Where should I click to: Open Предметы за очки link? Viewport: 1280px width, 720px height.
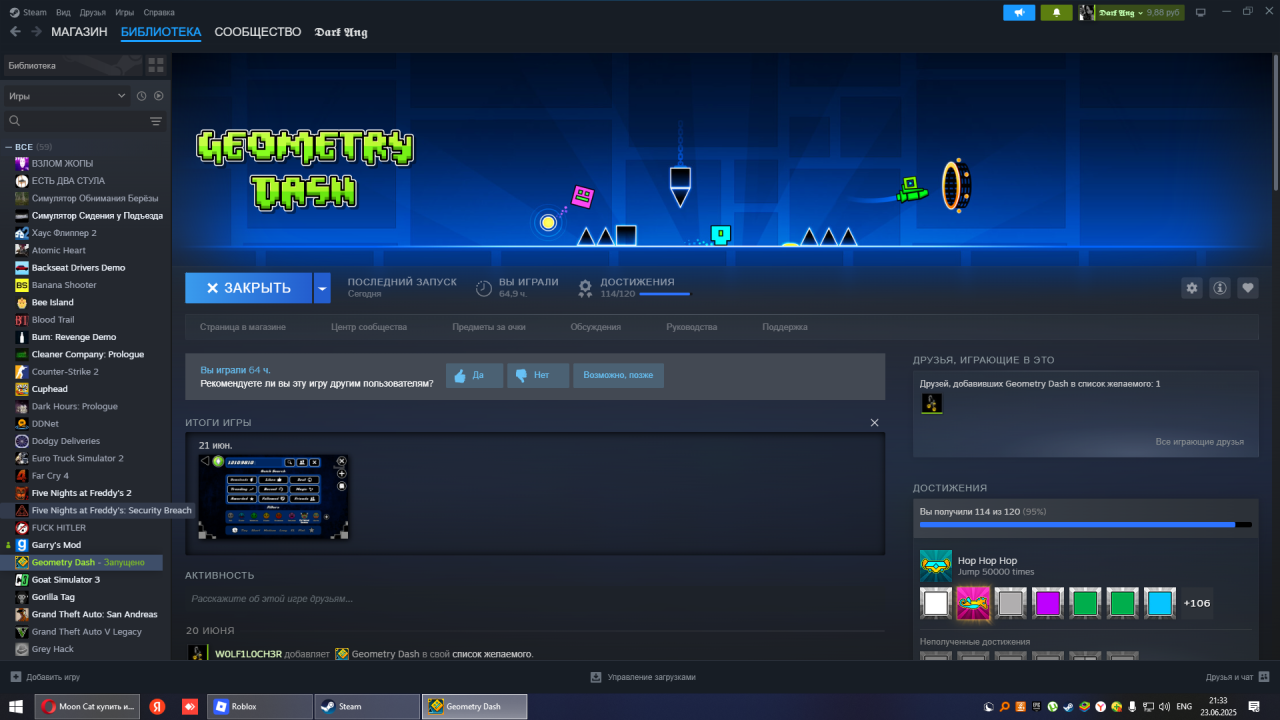[489, 327]
